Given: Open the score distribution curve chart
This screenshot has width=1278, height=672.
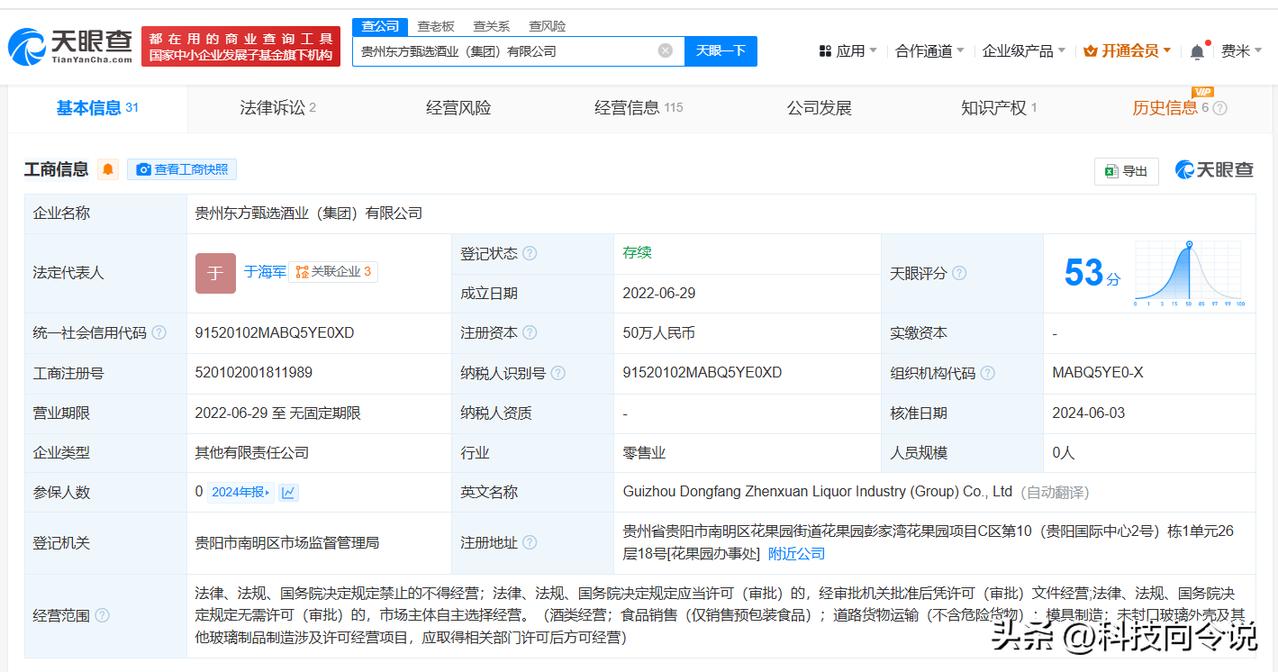Looking at the screenshot, I should pyautogui.click(x=1189, y=273).
